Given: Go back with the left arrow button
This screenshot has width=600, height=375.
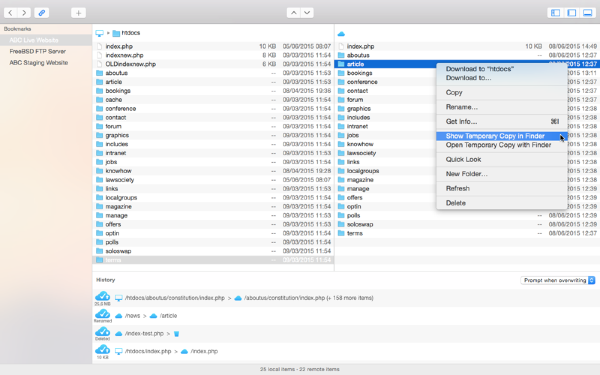Looking at the screenshot, I should click(11, 13).
